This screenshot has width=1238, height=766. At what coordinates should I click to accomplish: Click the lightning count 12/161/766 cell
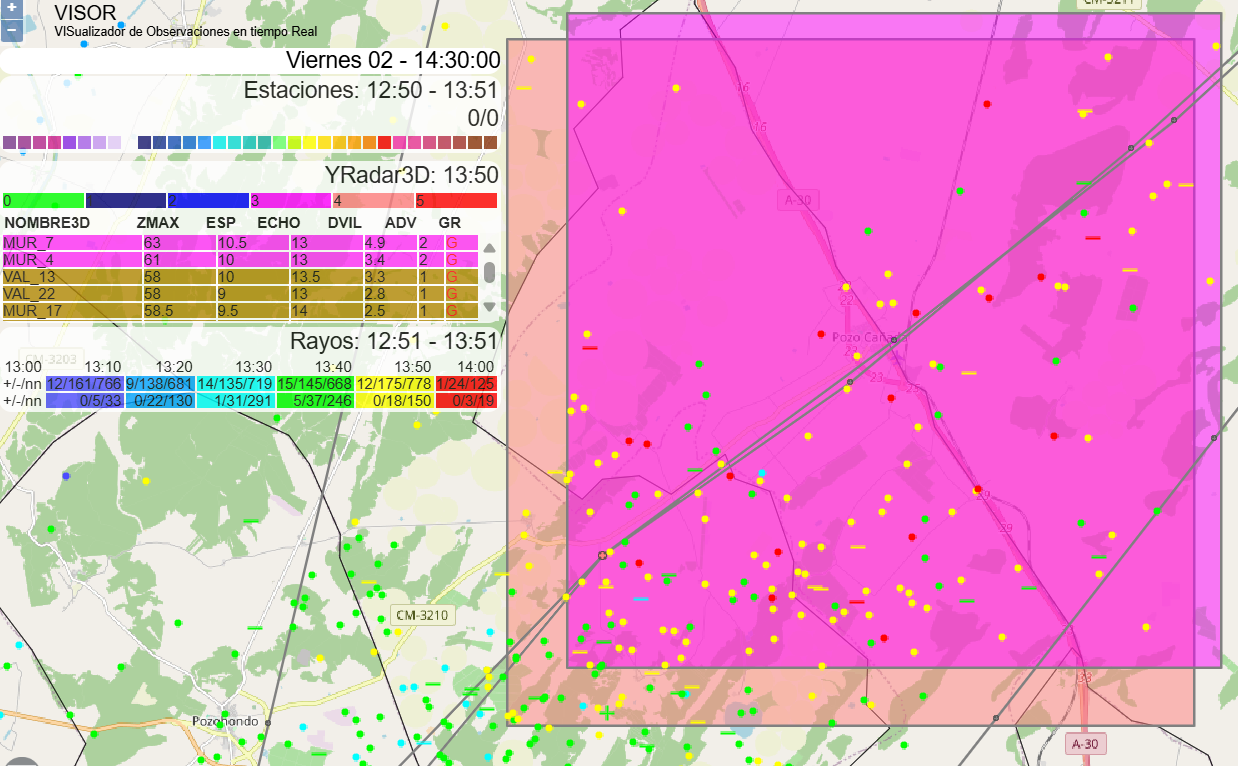(x=84, y=383)
